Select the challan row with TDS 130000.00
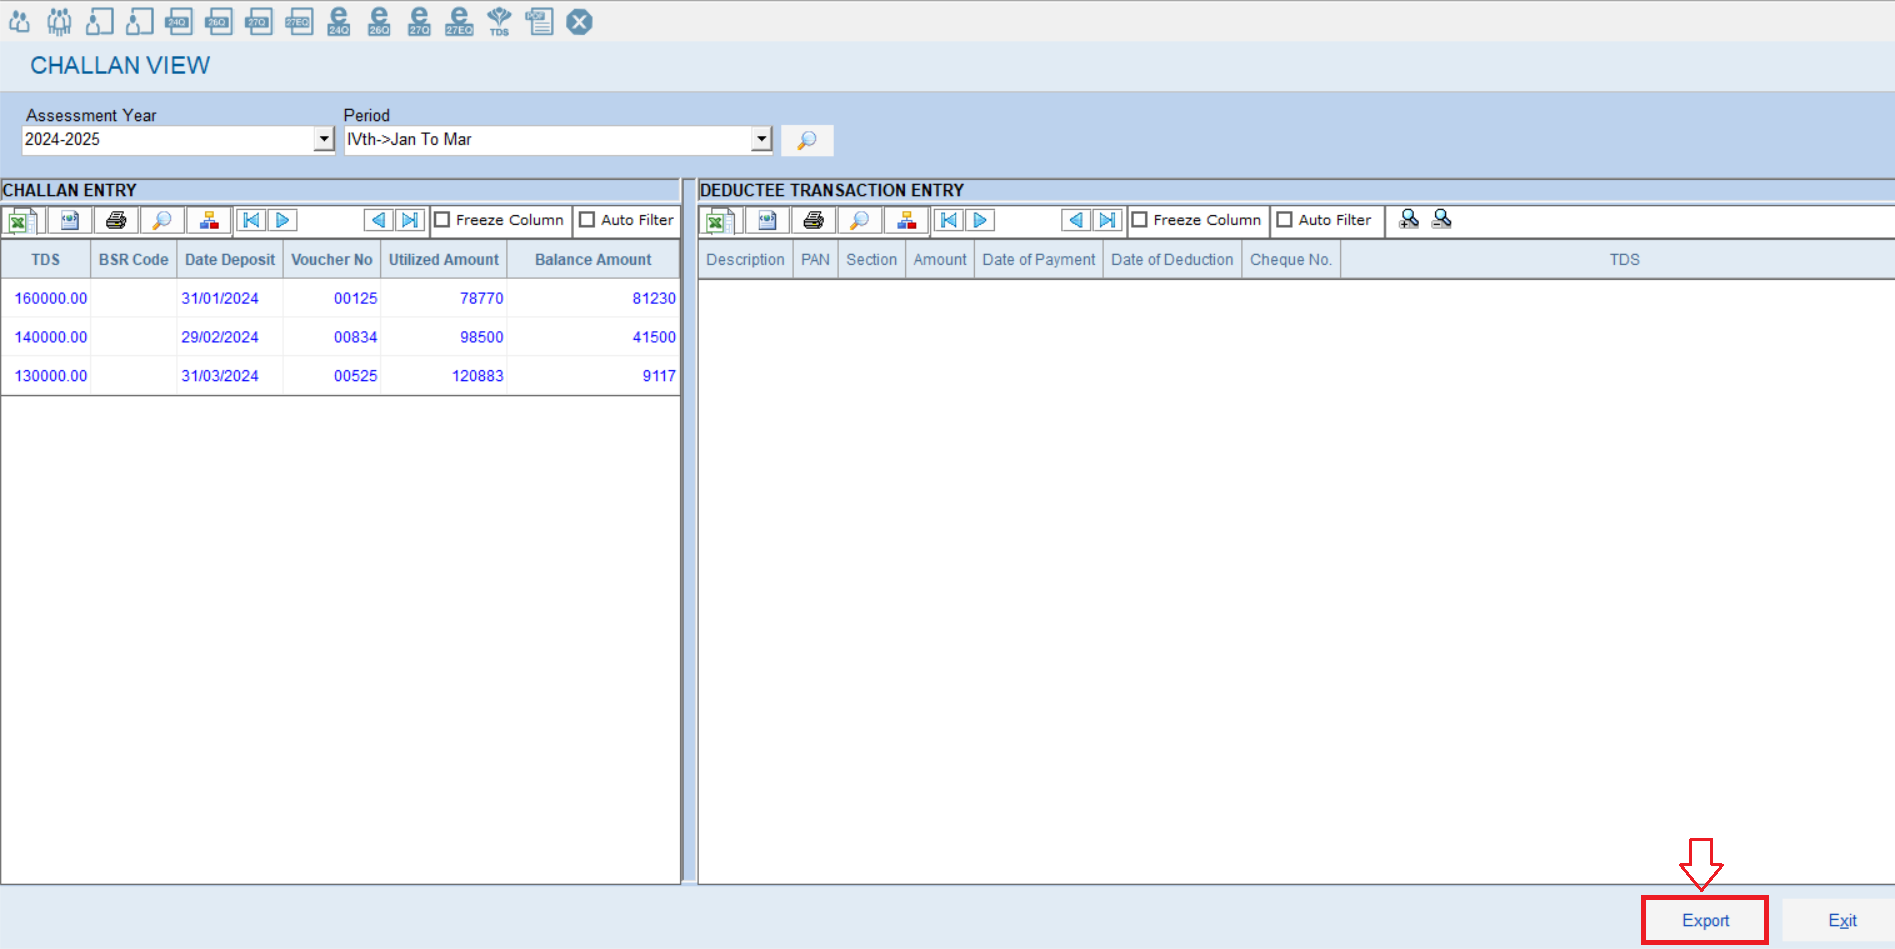 tap(340, 376)
